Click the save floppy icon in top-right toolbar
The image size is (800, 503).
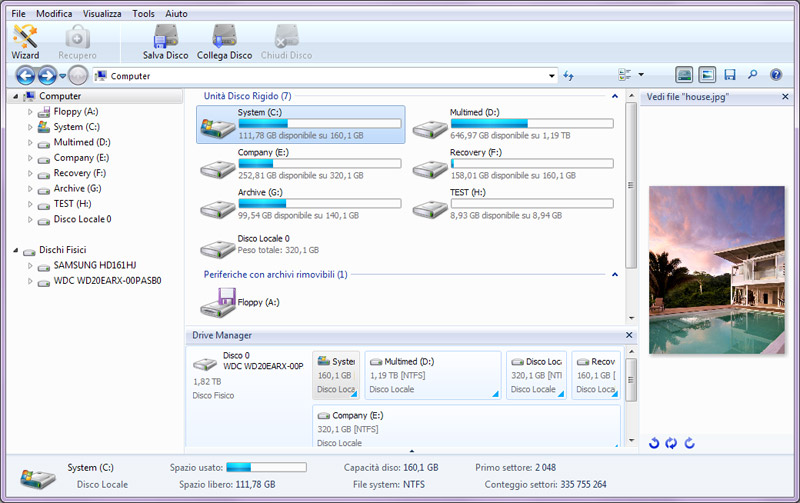(x=730, y=75)
